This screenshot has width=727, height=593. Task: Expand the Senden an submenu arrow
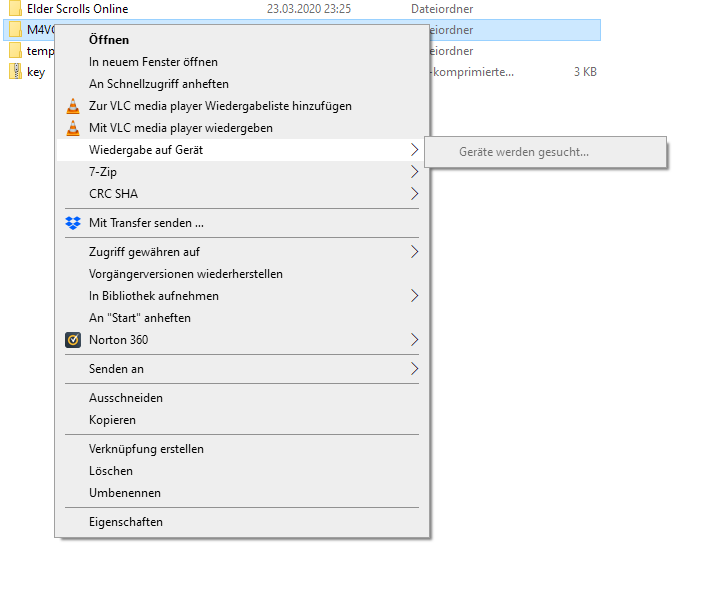[x=415, y=369]
